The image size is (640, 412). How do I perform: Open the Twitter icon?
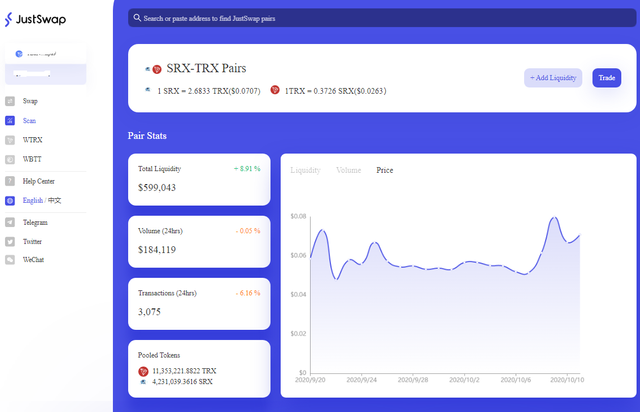coord(10,241)
